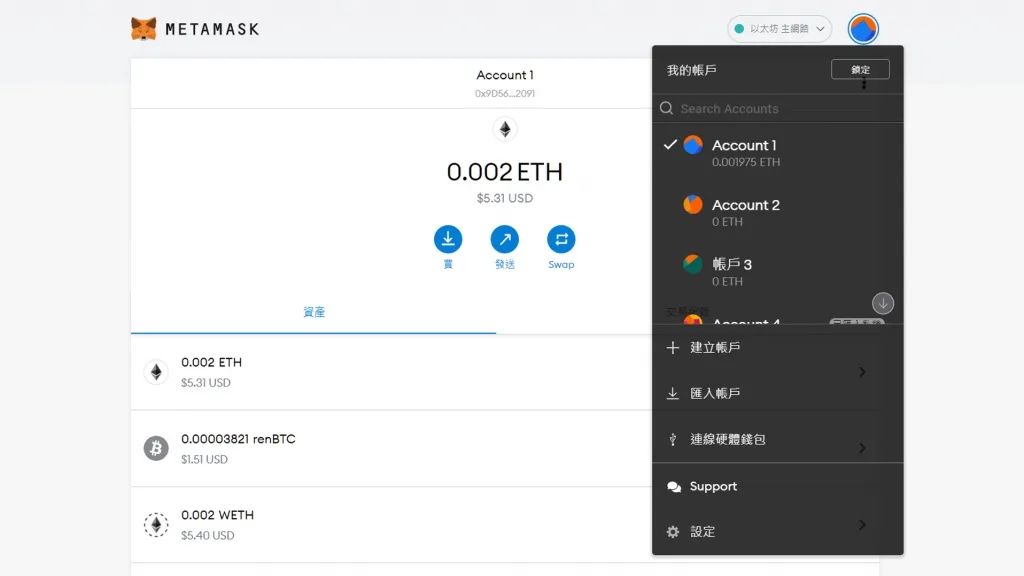Click the import icon beside 匯入帳戶
This screenshot has width=1024, height=576.
673,393
